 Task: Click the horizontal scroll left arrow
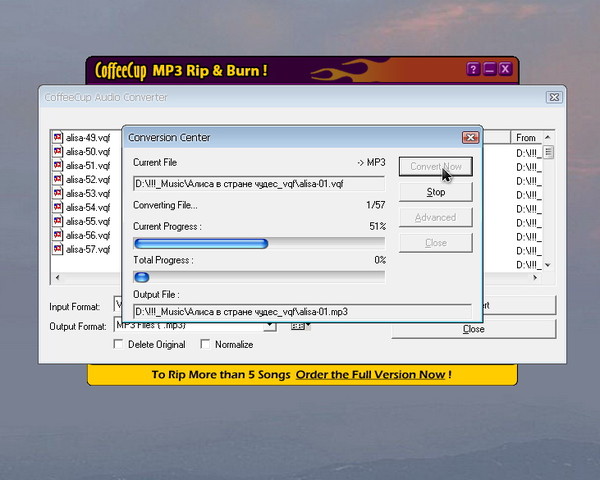point(57,278)
